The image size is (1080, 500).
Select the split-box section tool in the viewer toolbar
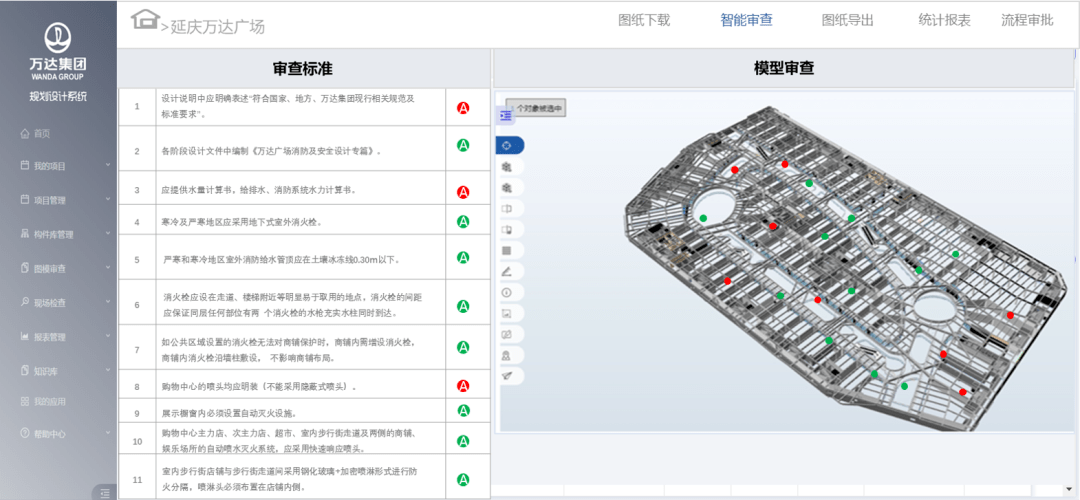(x=507, y=209)
